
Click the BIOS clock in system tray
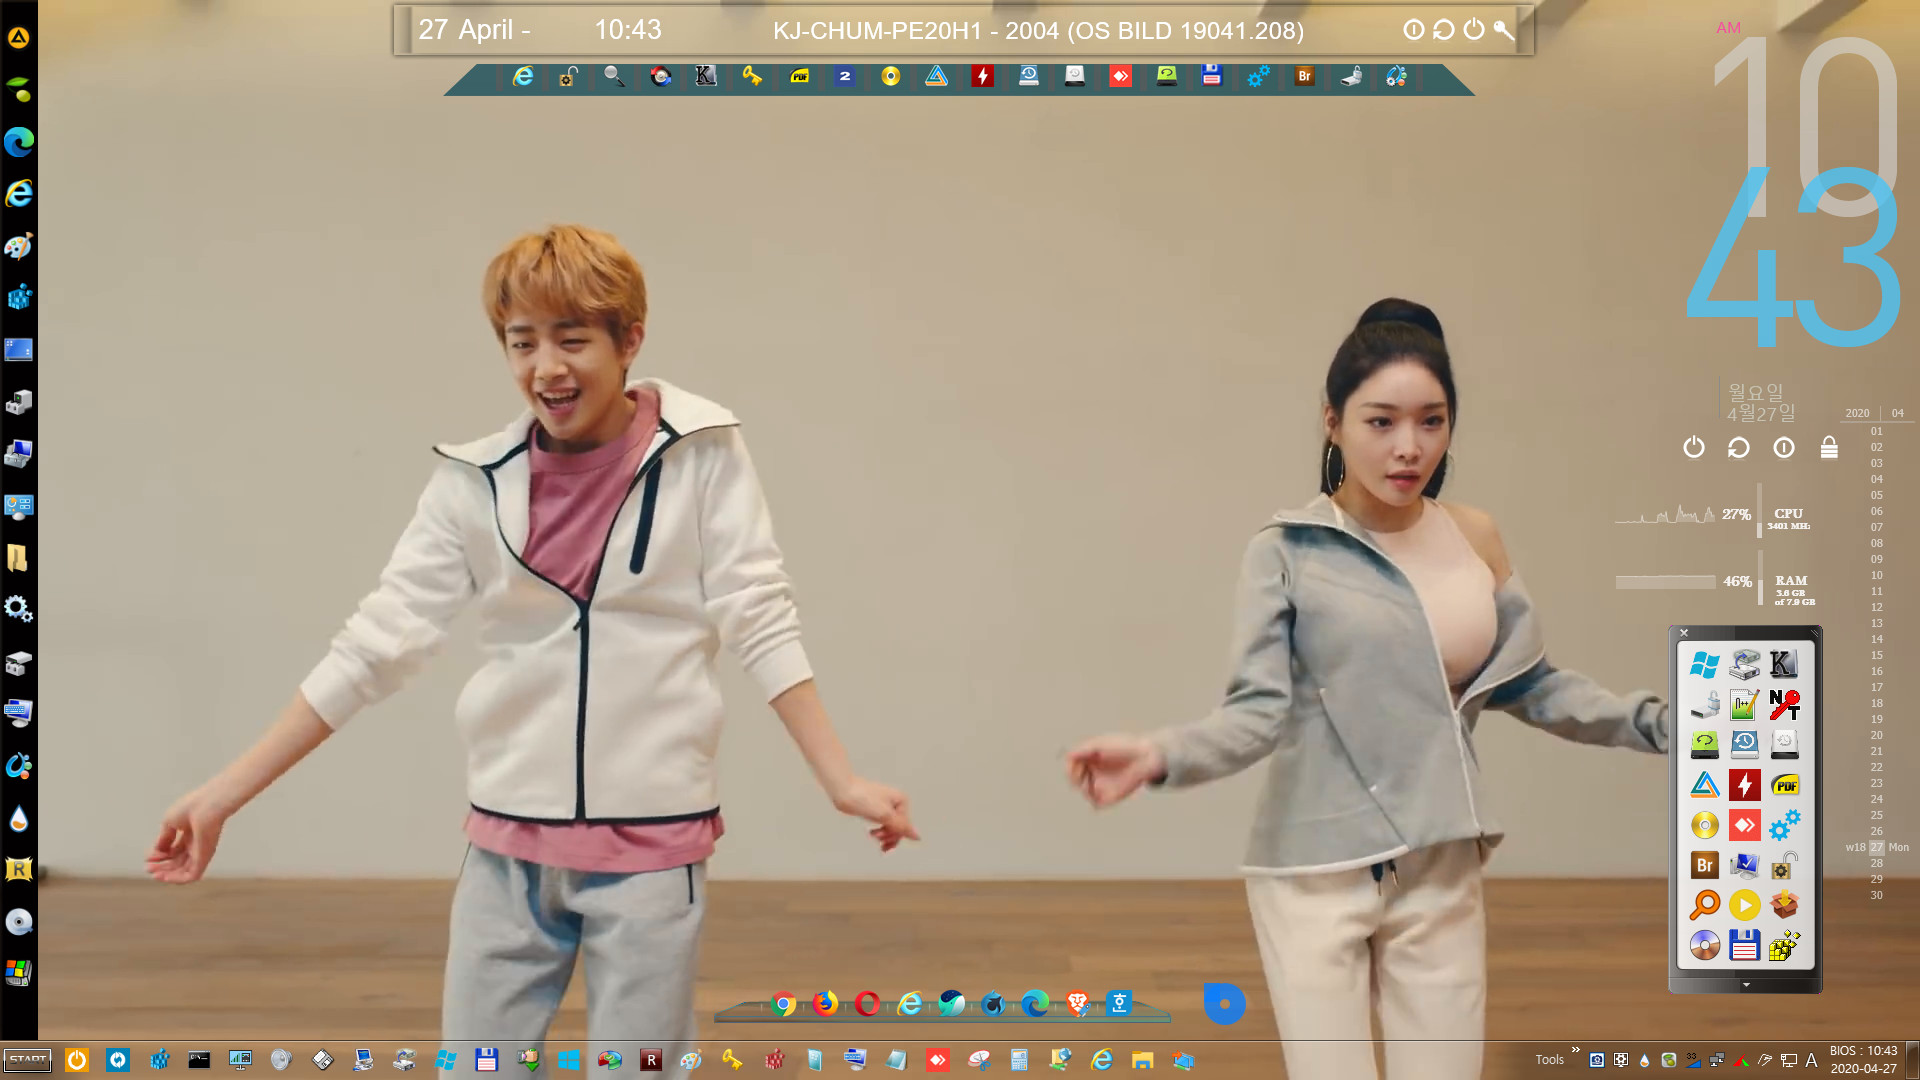(x=1863, y=1060)
